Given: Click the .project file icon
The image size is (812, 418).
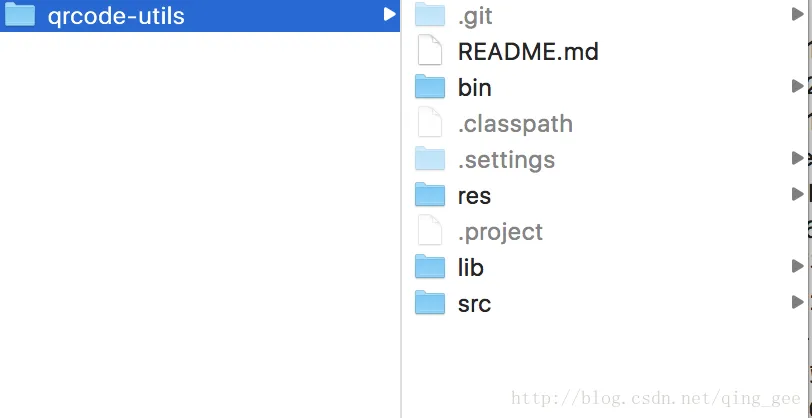Looking at the screenshot, I should (x=429, y=231).
